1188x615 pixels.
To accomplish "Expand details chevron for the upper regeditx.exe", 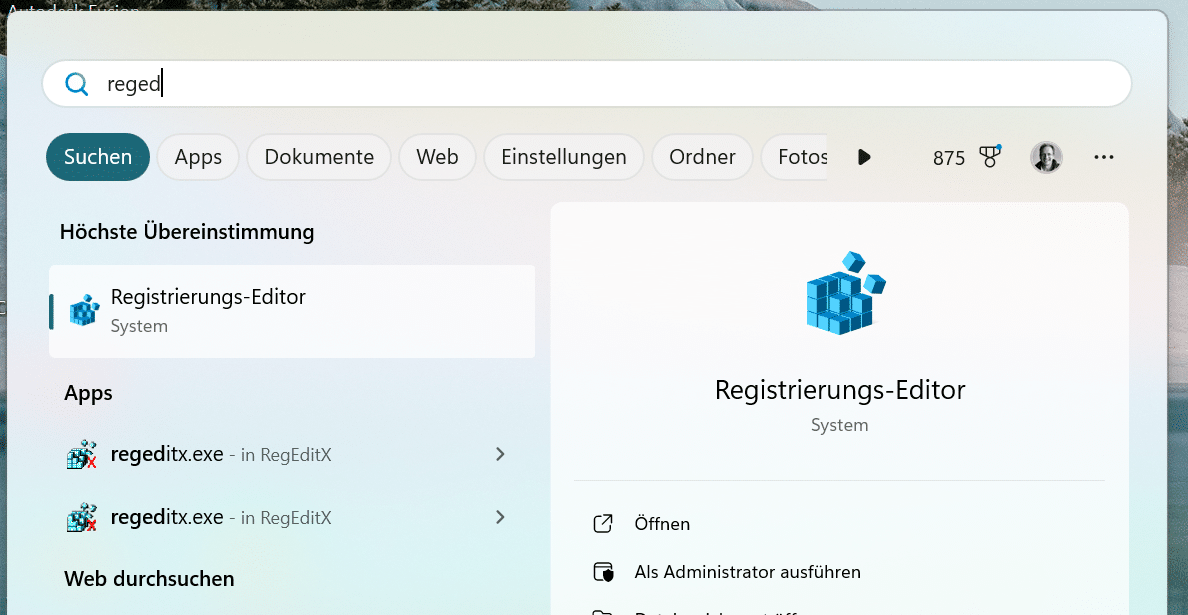I will click(x=501, y=455).
